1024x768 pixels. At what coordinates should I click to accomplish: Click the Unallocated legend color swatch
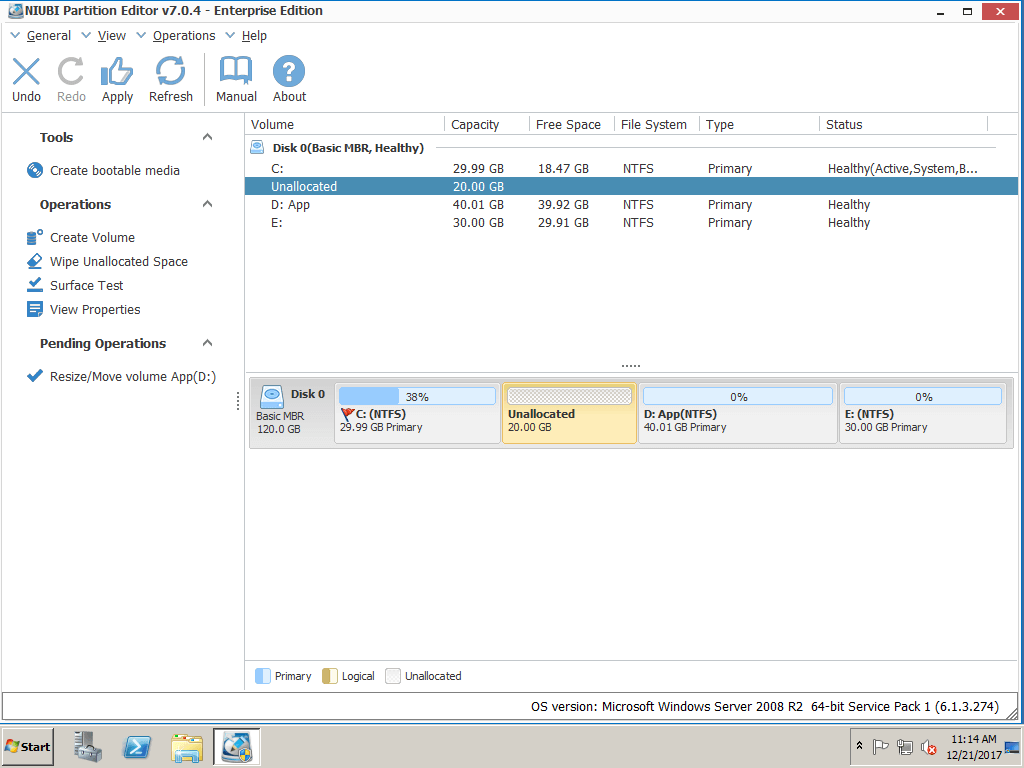pyautogui.click(x=392, y=676)
